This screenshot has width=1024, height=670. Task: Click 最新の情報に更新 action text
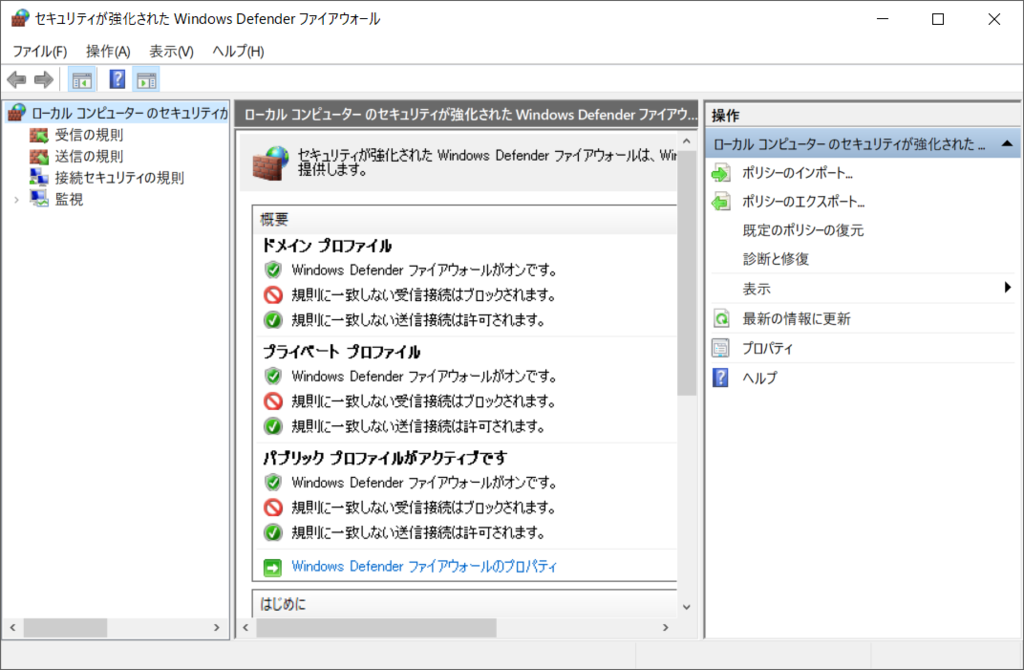[796, 319]
